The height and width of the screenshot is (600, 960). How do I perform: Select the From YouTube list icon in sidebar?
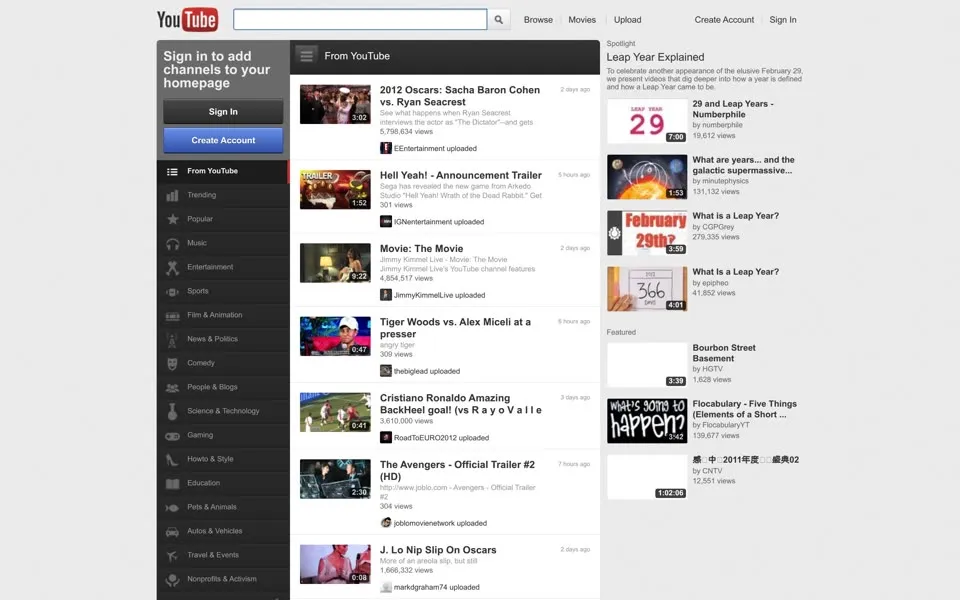tap(173, 171)
